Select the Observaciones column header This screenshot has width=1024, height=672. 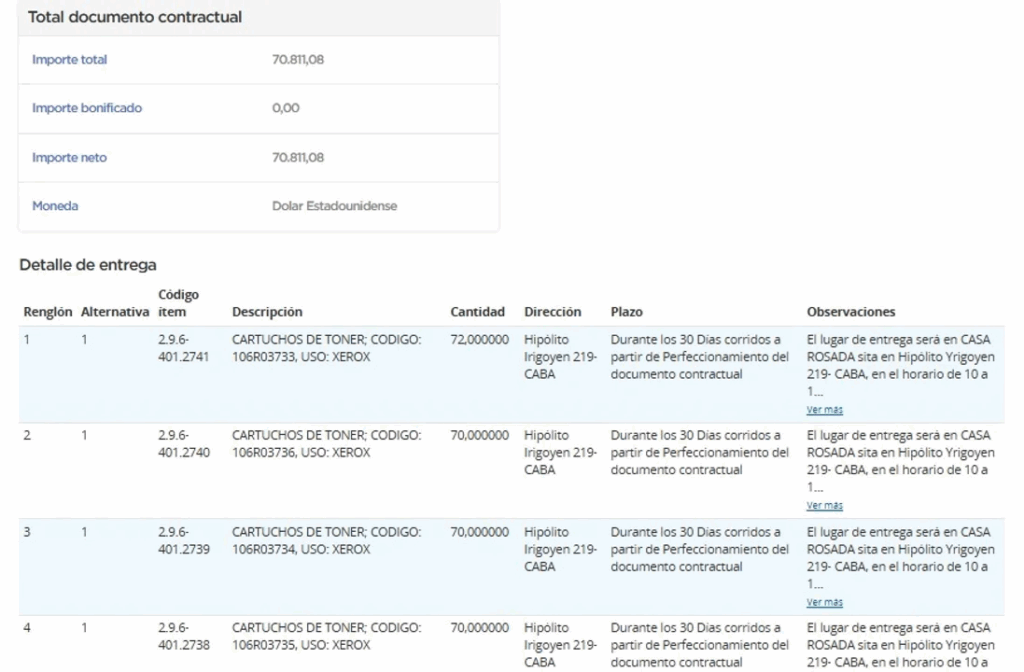click(851, 312)
